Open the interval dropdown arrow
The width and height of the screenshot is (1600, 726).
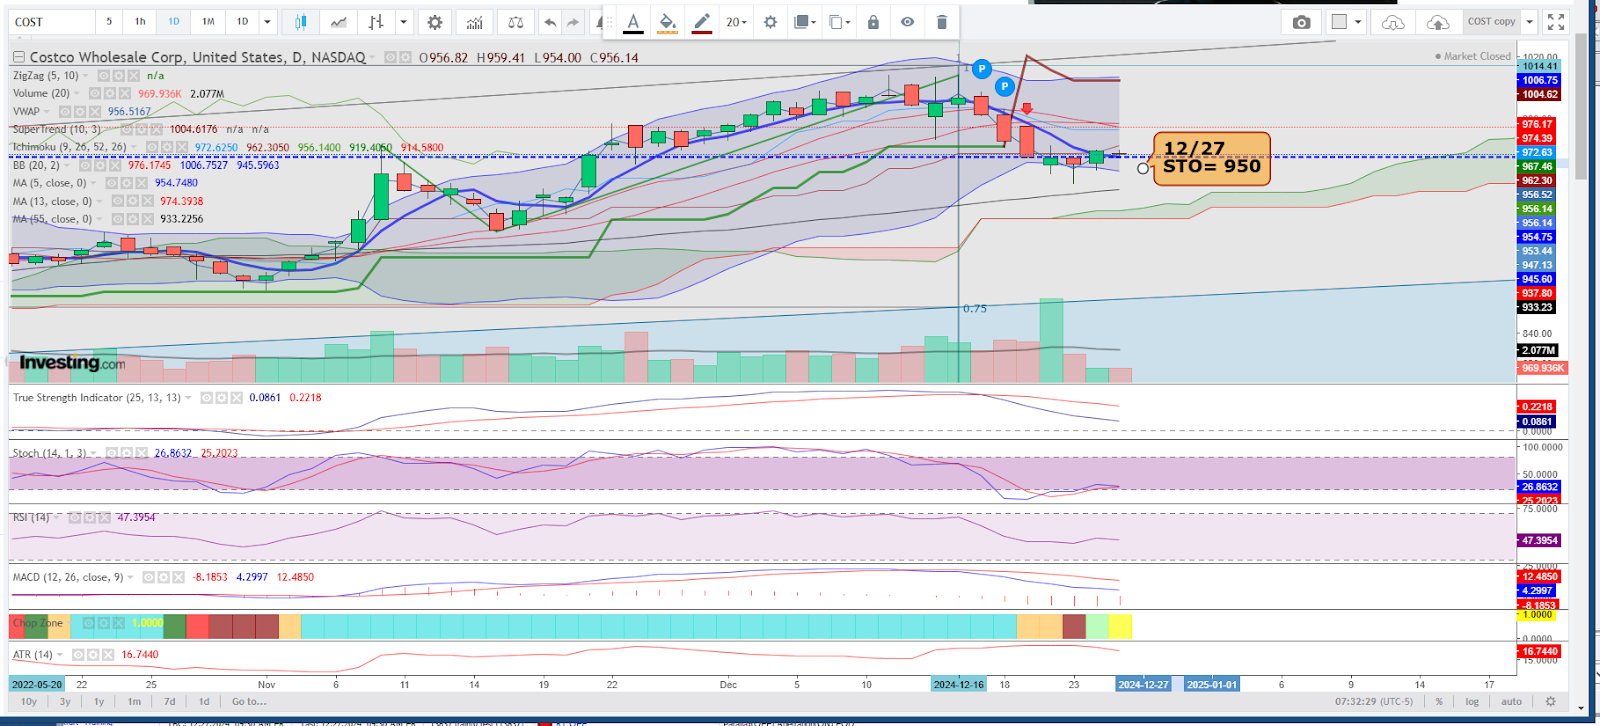267,21
